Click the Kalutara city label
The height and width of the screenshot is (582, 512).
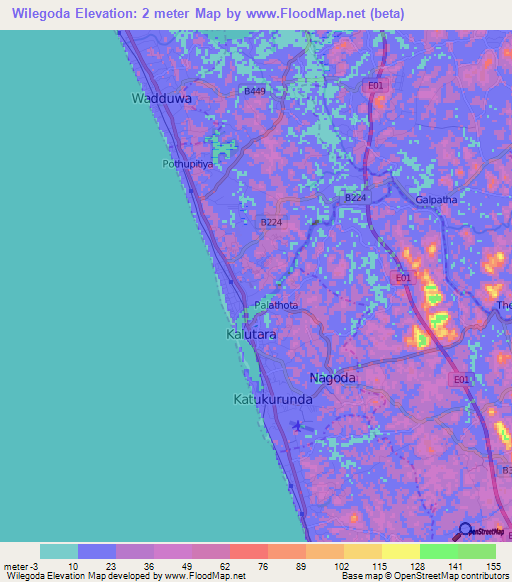click(251, 334)
